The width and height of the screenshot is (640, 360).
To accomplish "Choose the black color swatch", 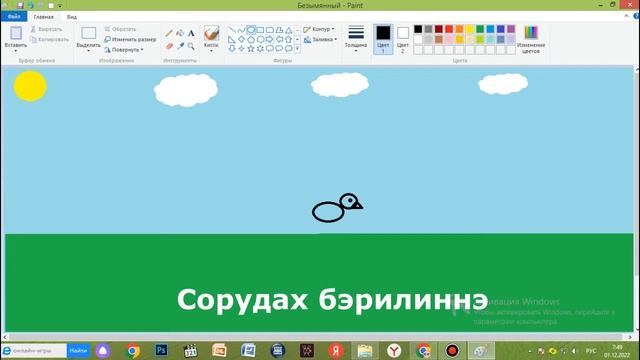I will 418,29.
